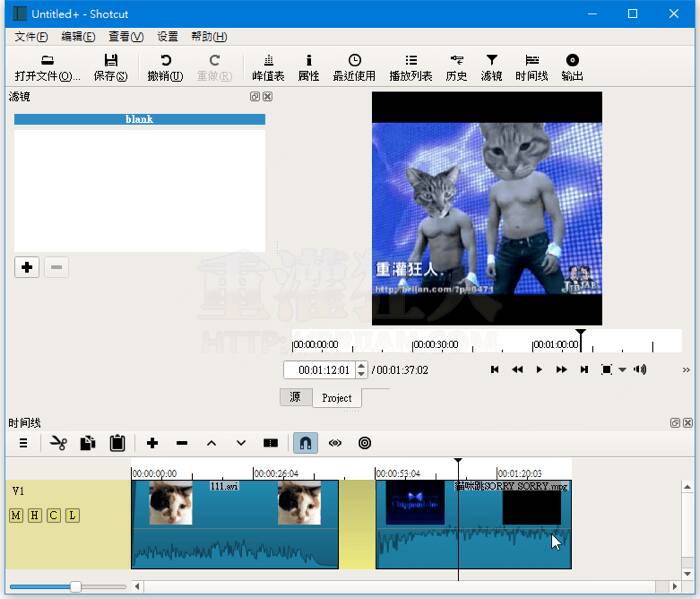Copy the selected timeline clip
This screenshot has height=599, width=700.
(x=88, y=443)
